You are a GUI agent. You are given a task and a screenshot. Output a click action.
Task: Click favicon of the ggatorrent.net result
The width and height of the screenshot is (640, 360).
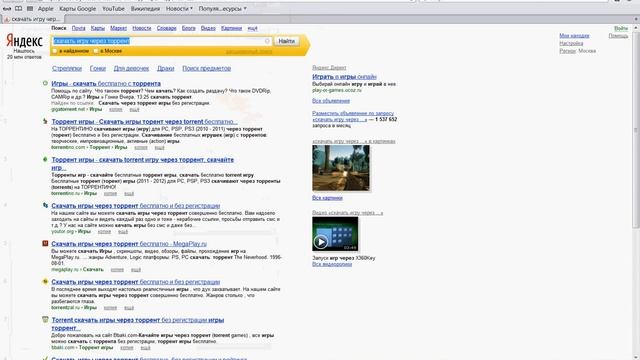(x=45, y=83)
